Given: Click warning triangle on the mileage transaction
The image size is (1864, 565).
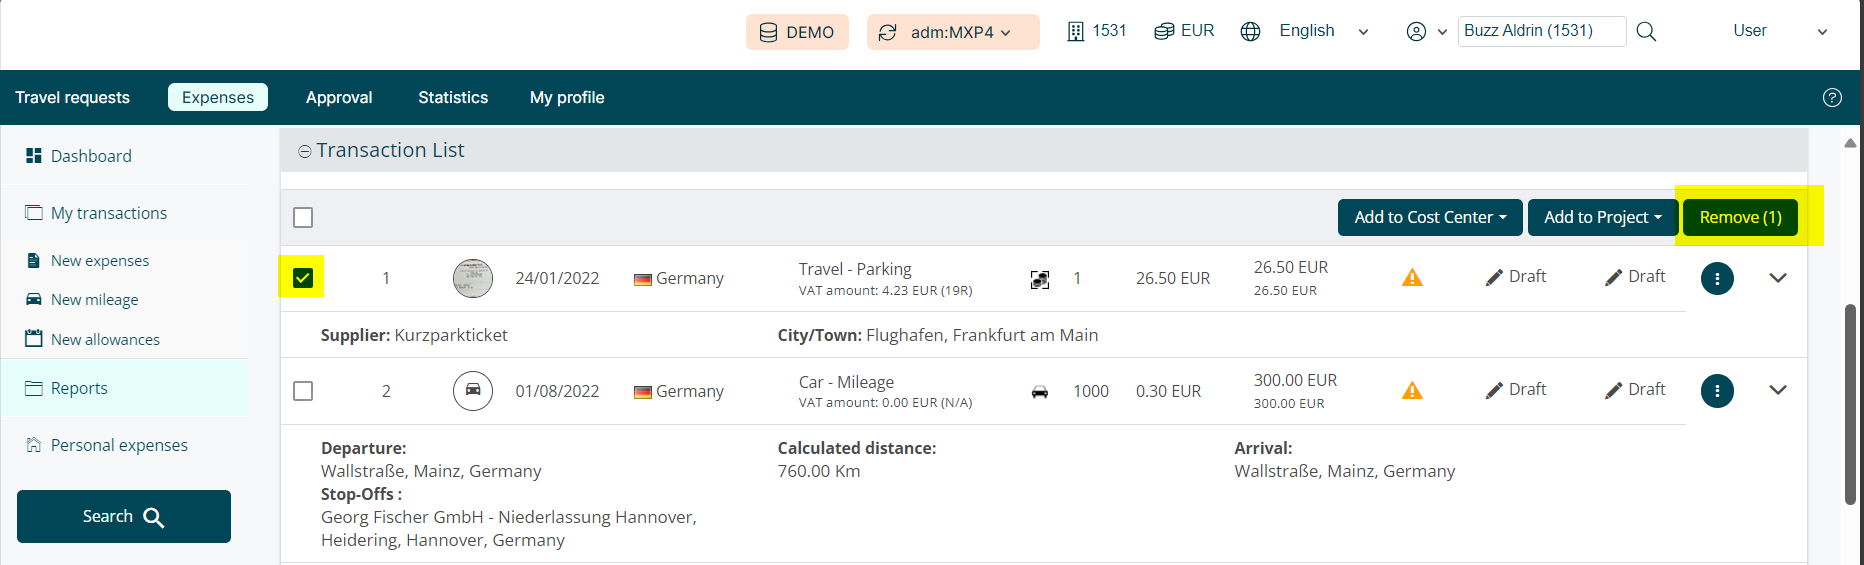Looking at the screenshot, I should (x=1411, y=391).
